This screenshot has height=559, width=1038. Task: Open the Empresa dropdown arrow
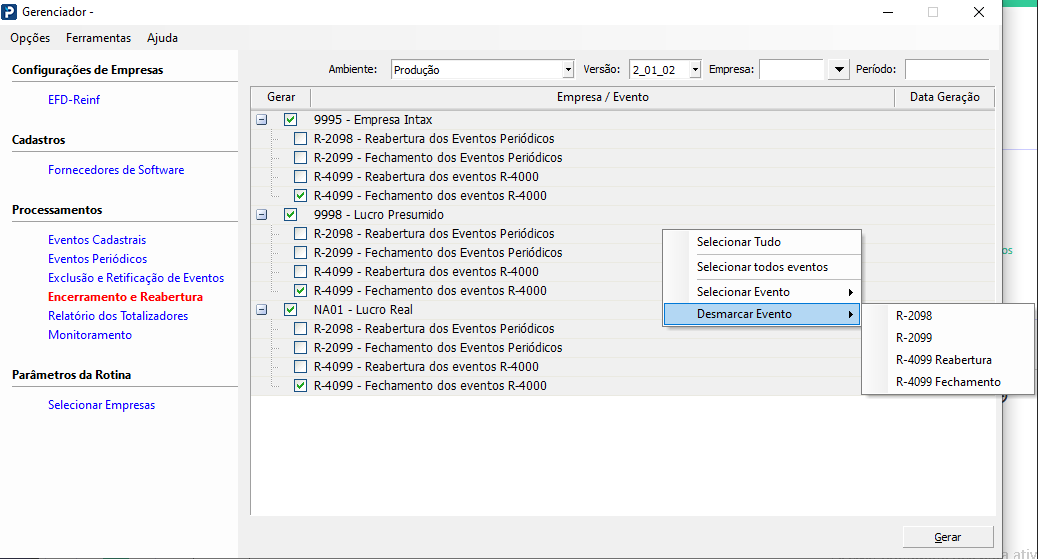[x=838, y=70]
